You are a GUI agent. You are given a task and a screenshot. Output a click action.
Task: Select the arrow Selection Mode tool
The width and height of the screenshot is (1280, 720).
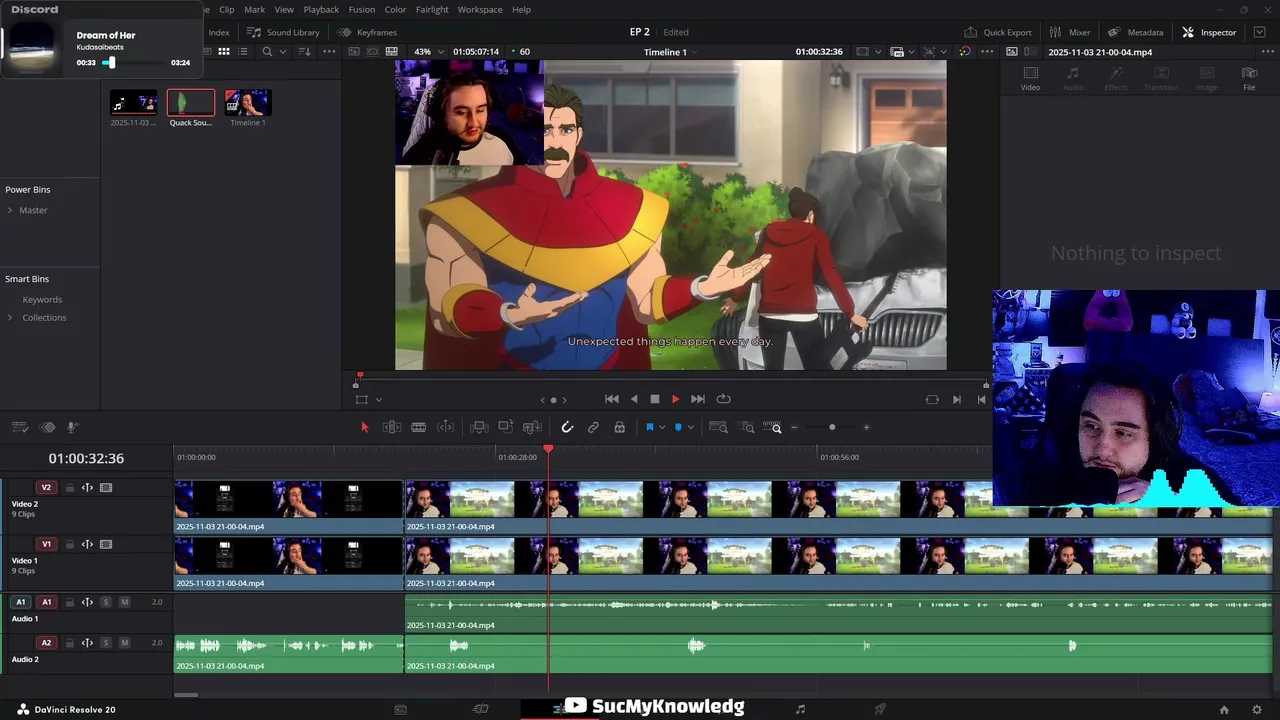pos(364,427)
